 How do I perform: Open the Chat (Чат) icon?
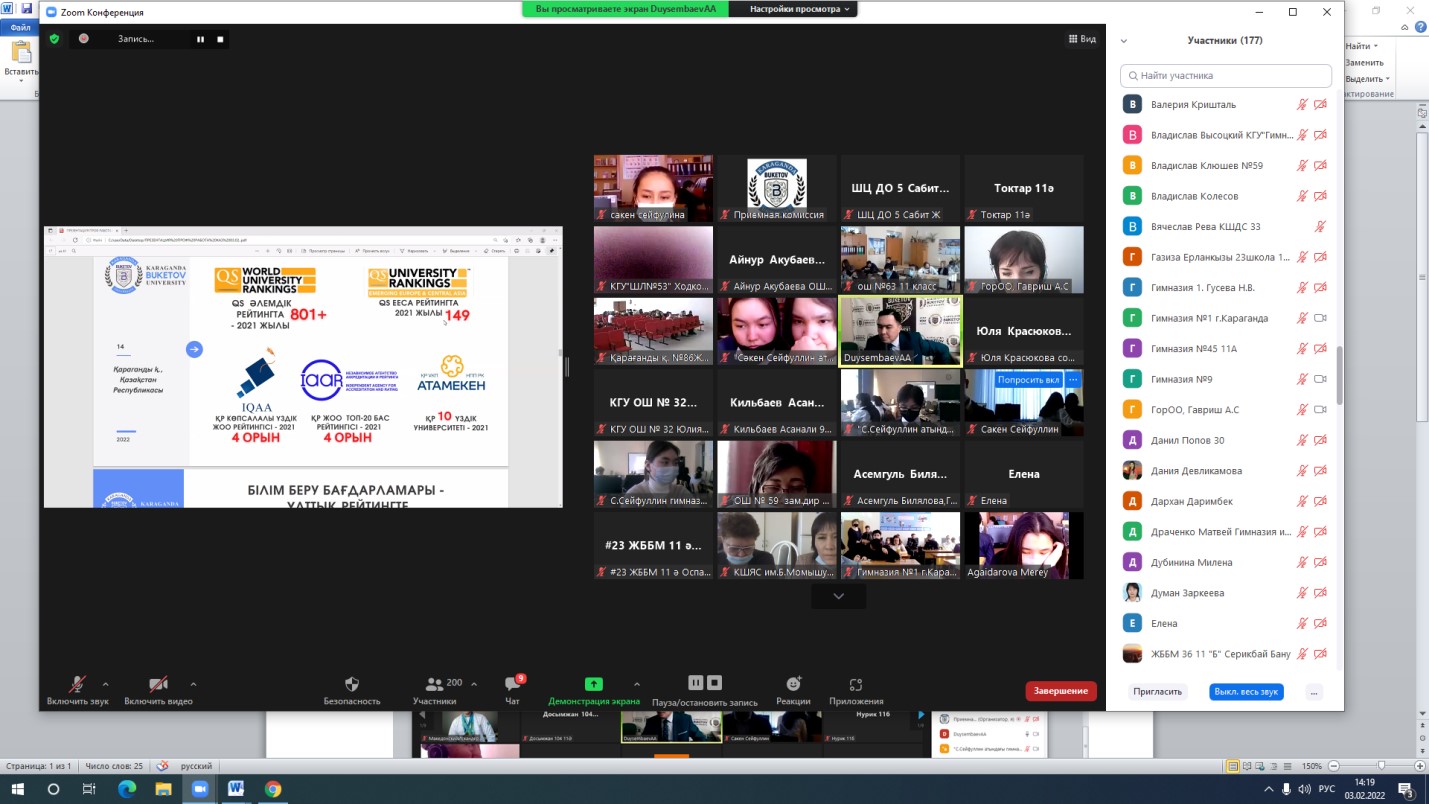tap(512, 685)
